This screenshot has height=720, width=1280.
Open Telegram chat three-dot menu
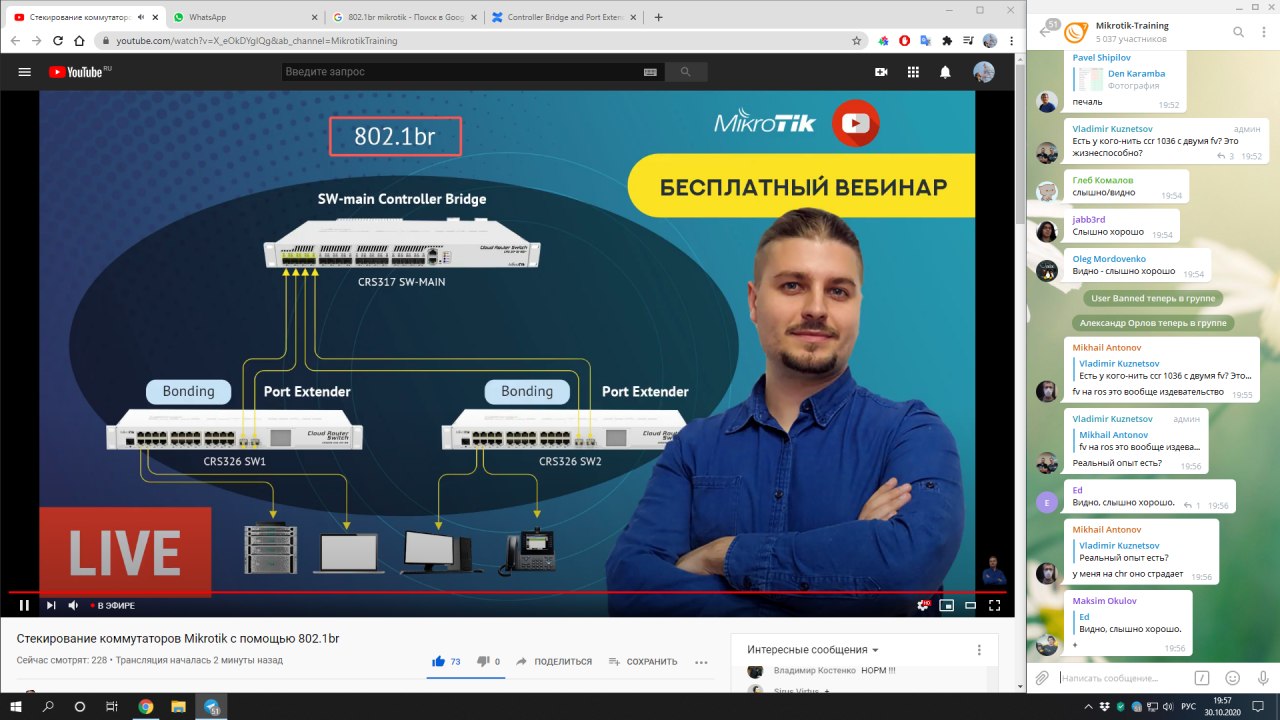tap(1263, 32)
